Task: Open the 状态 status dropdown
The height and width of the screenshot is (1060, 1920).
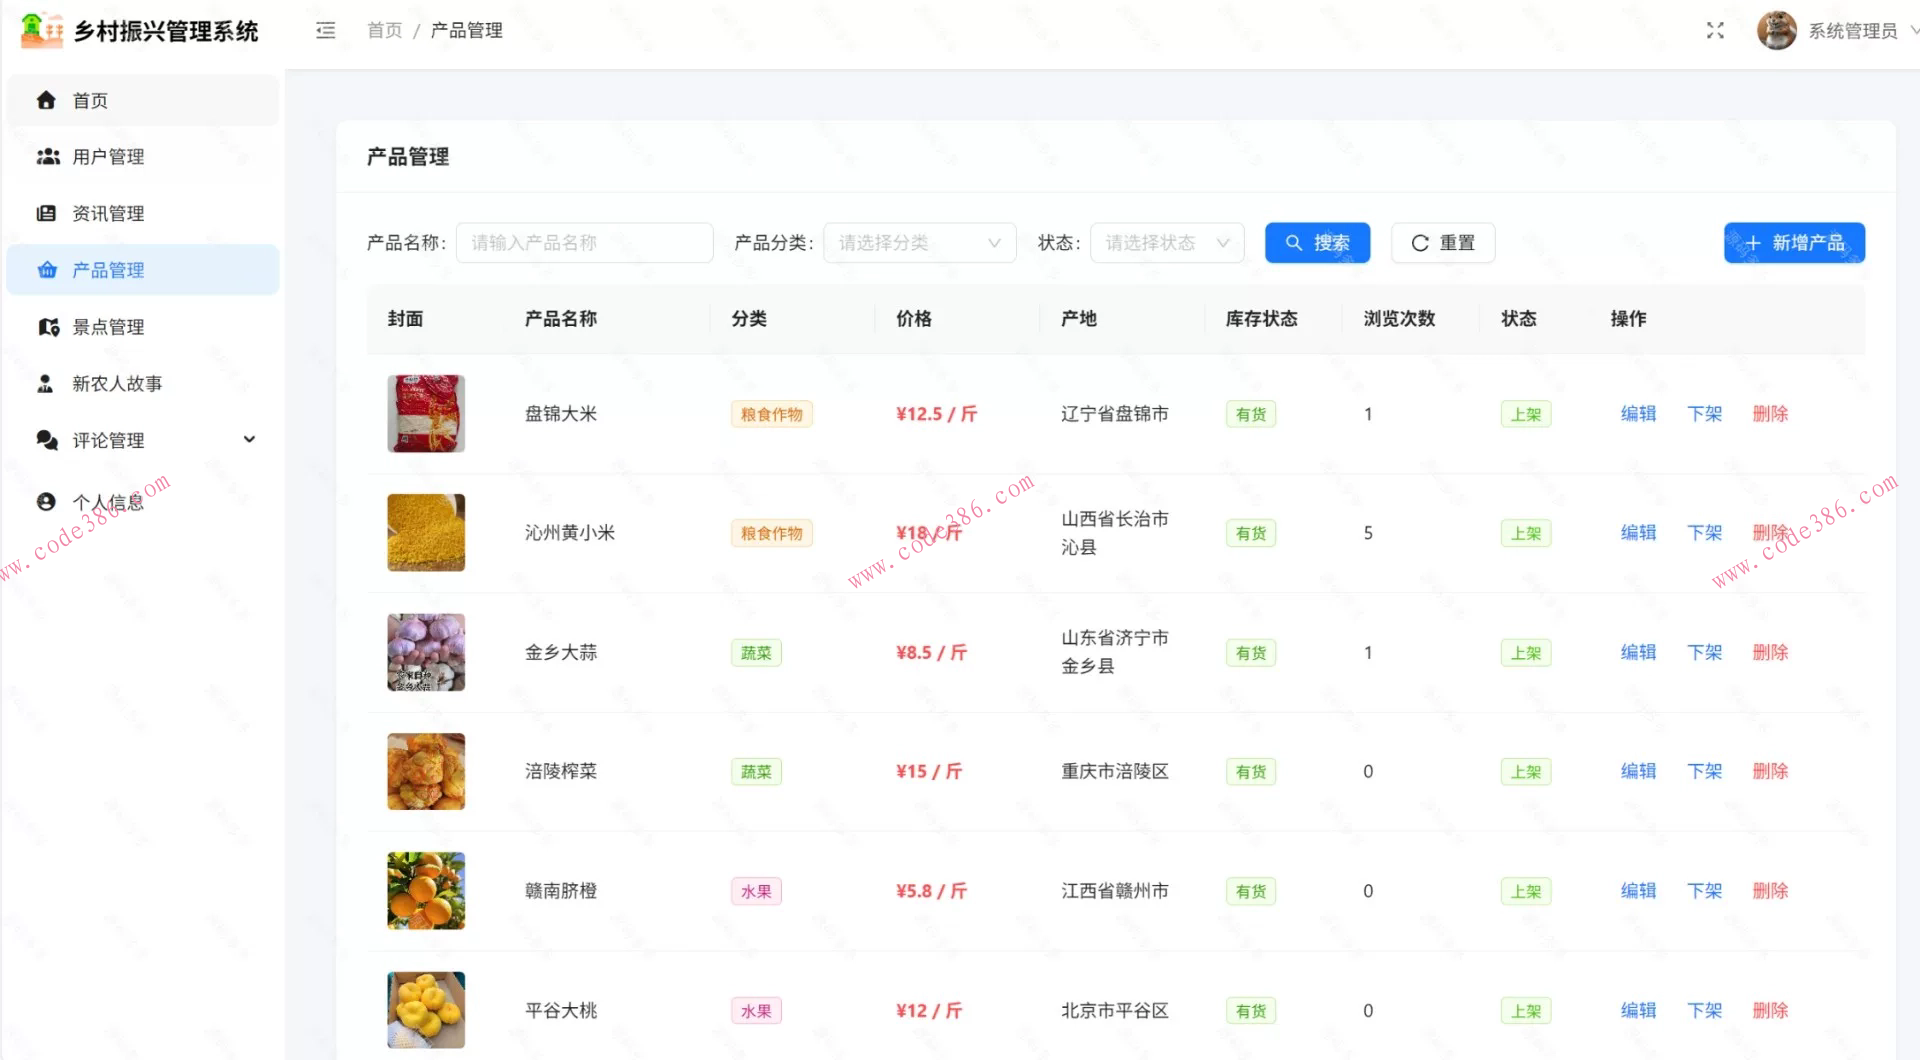Action: (1165, 242)
